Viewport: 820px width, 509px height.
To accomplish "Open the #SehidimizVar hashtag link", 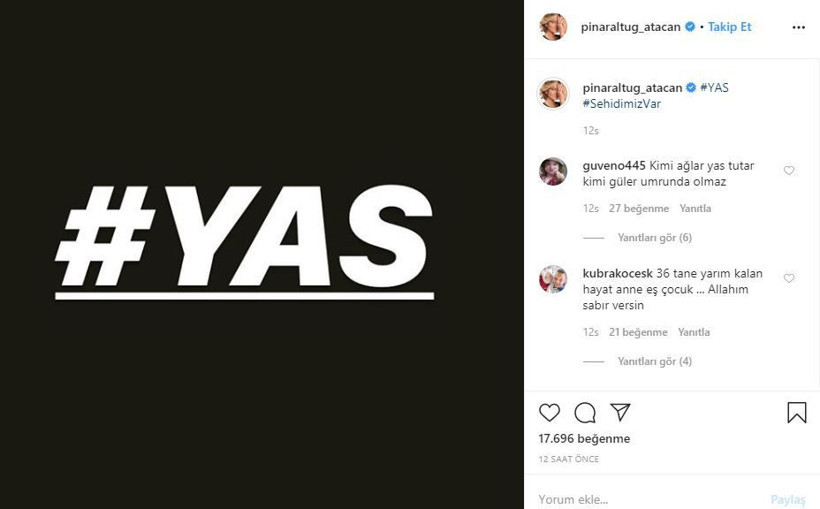I will point(622,104).
